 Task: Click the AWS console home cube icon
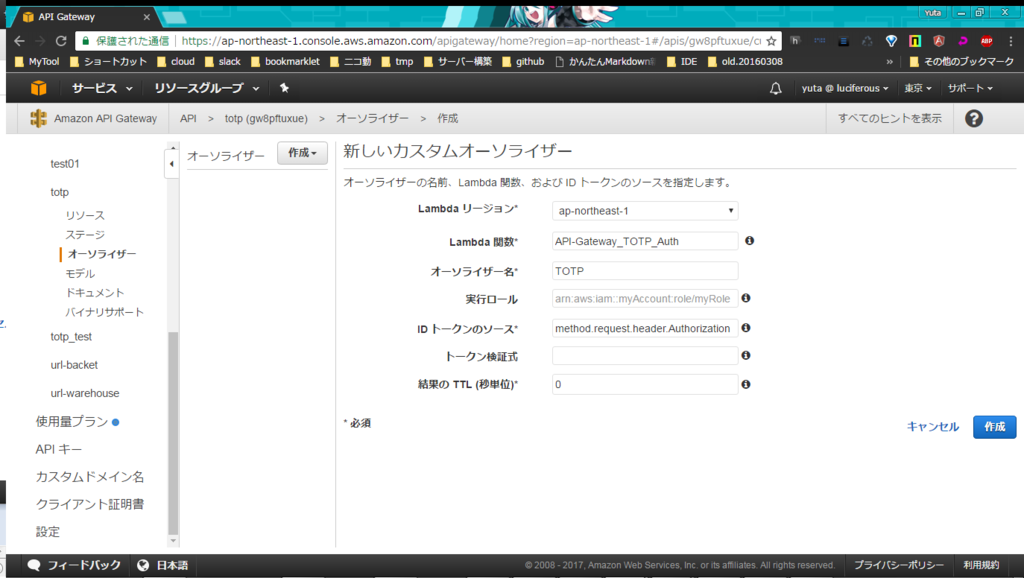39,88
